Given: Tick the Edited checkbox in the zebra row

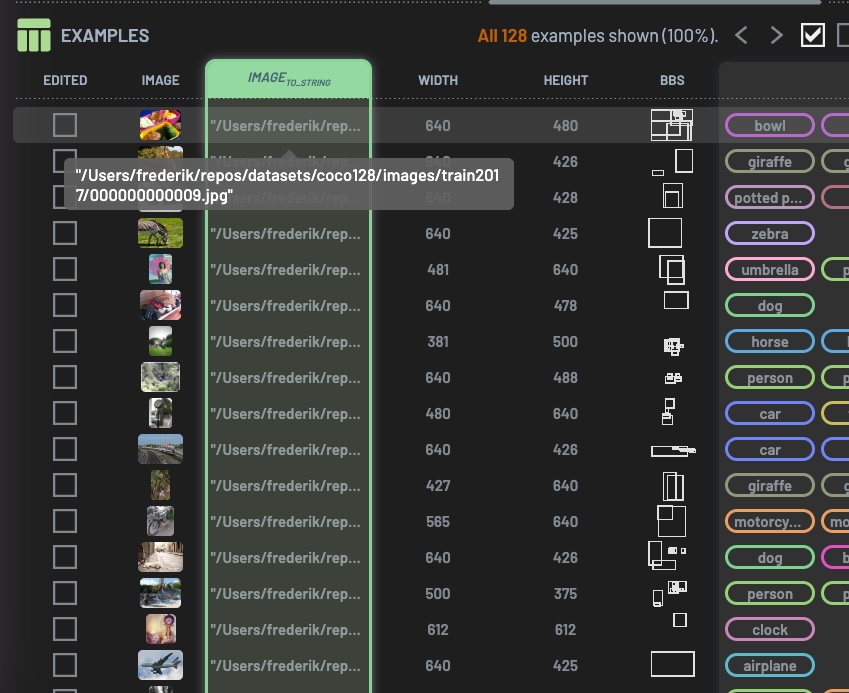Looking at the screenshot, I should coord(65,233).
